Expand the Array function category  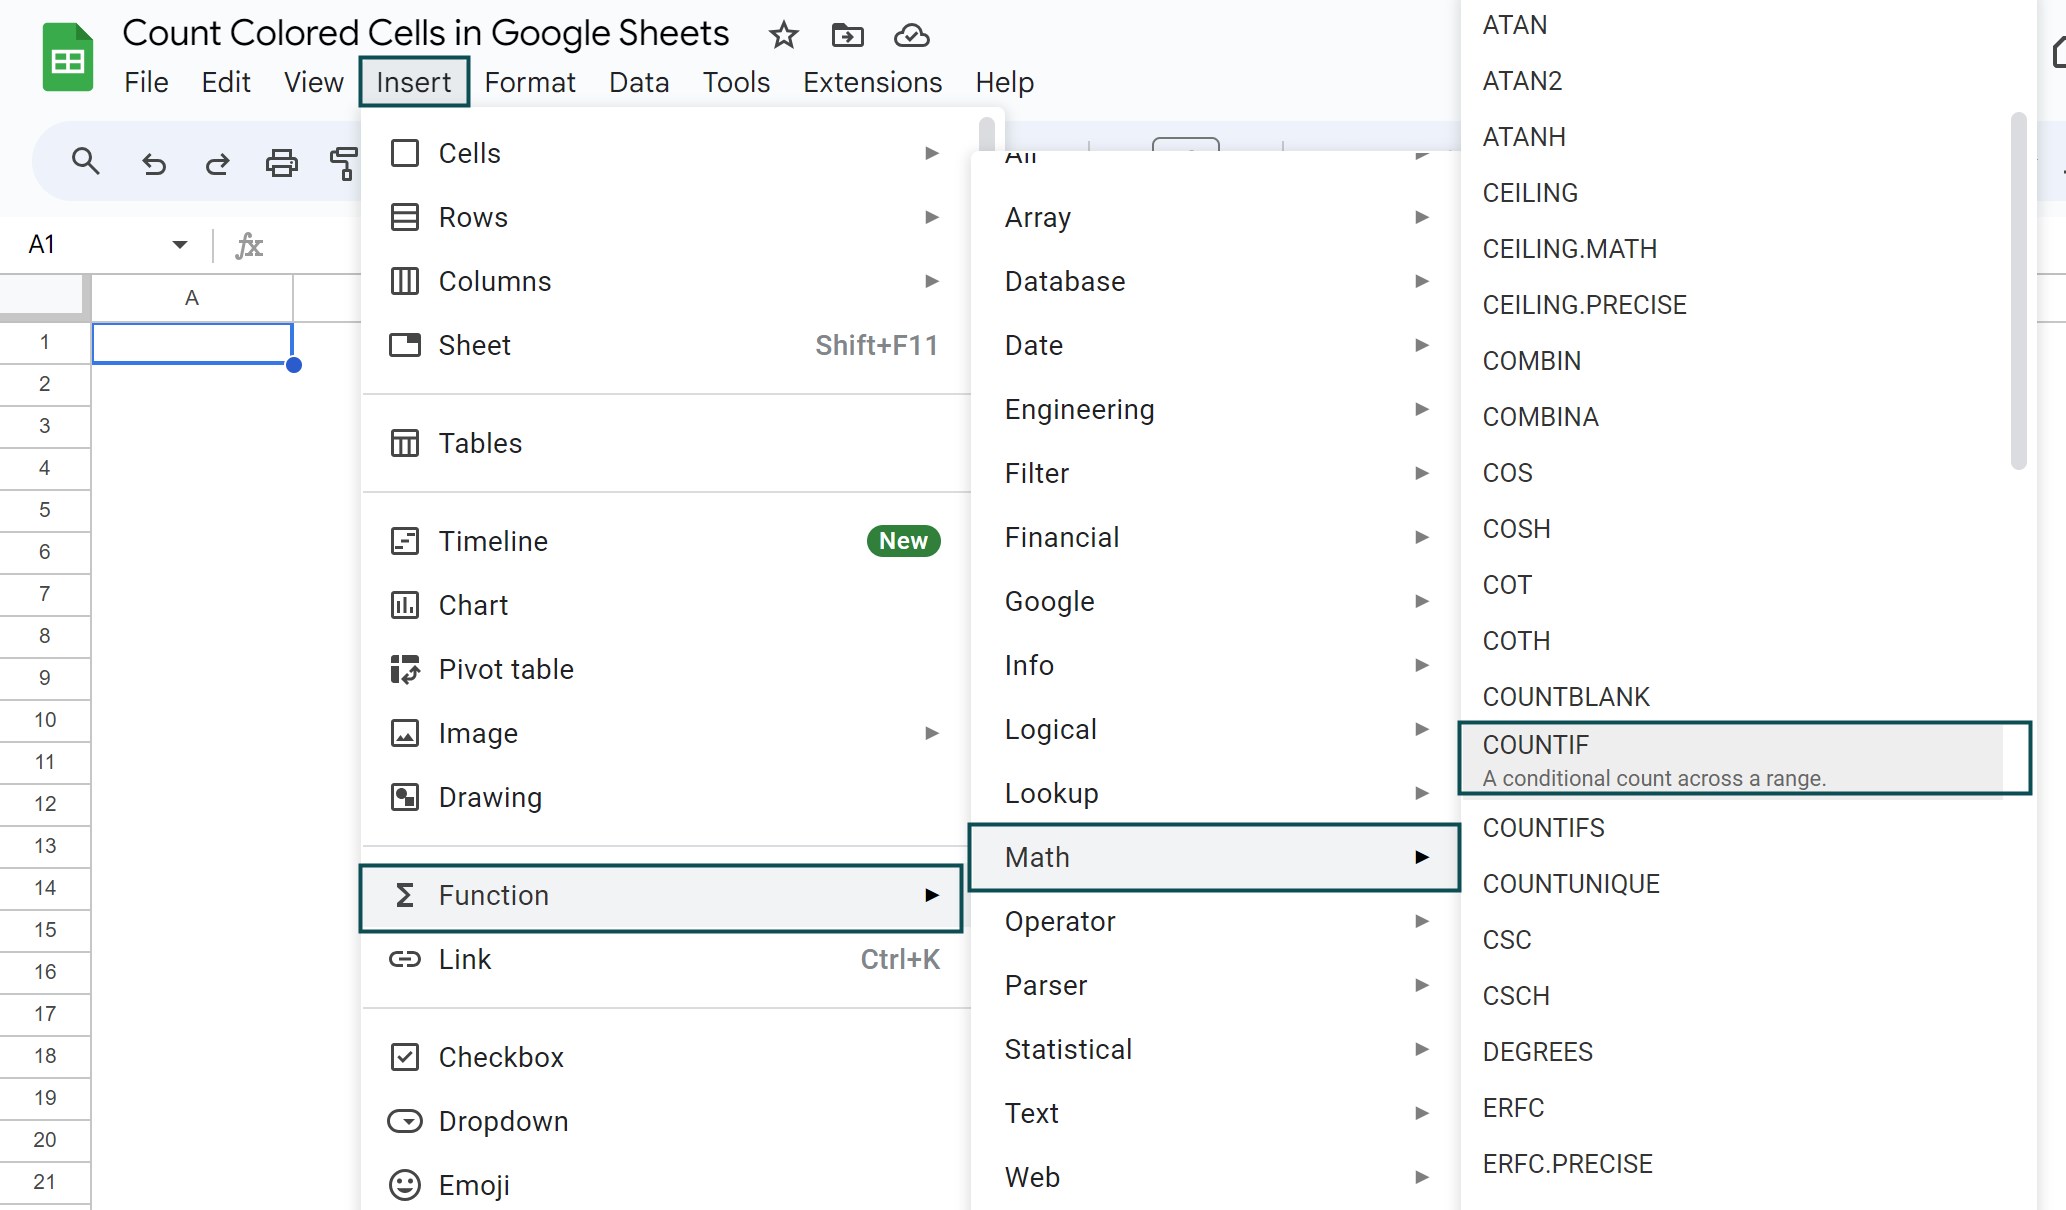pos(1215,217)
